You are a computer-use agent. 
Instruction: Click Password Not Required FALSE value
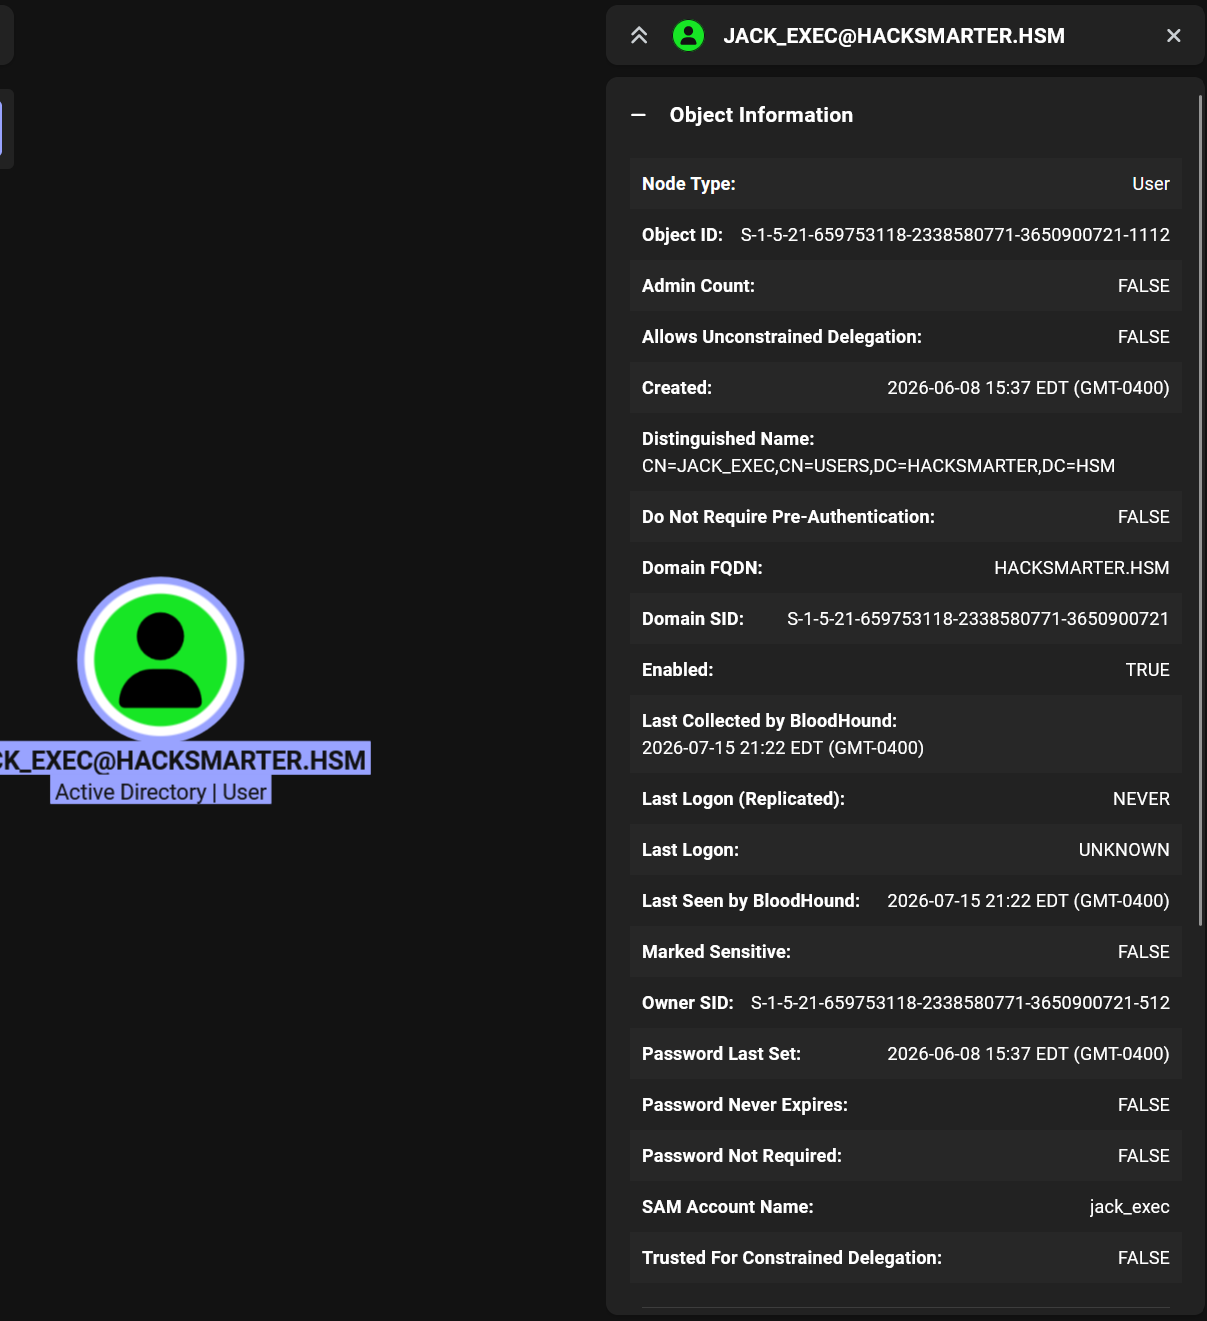click(1144, 1156)
